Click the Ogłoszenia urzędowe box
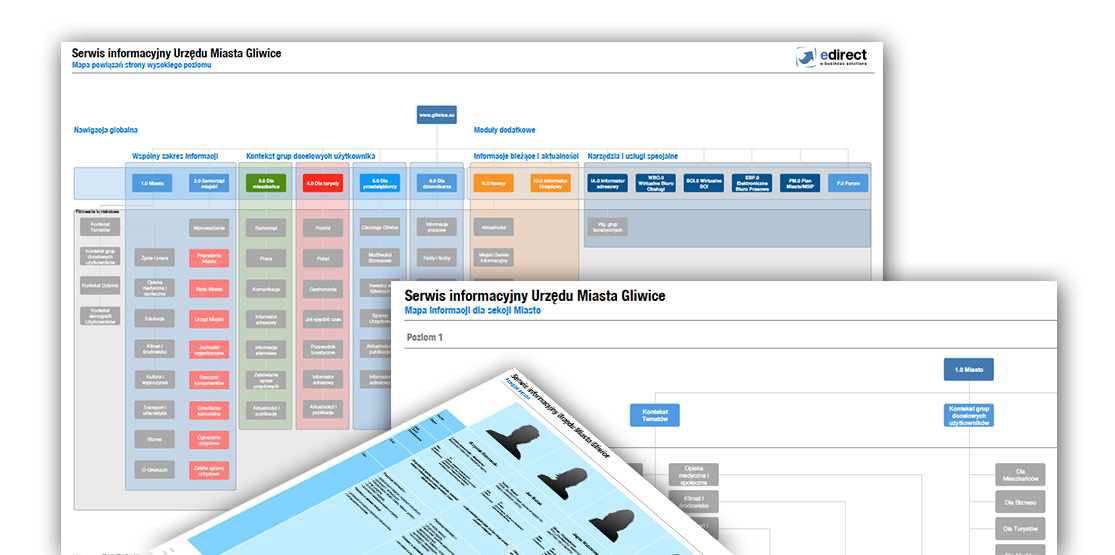Image resolution: width=1115 pixels, height=555 pixels. (x=209, y=440)
